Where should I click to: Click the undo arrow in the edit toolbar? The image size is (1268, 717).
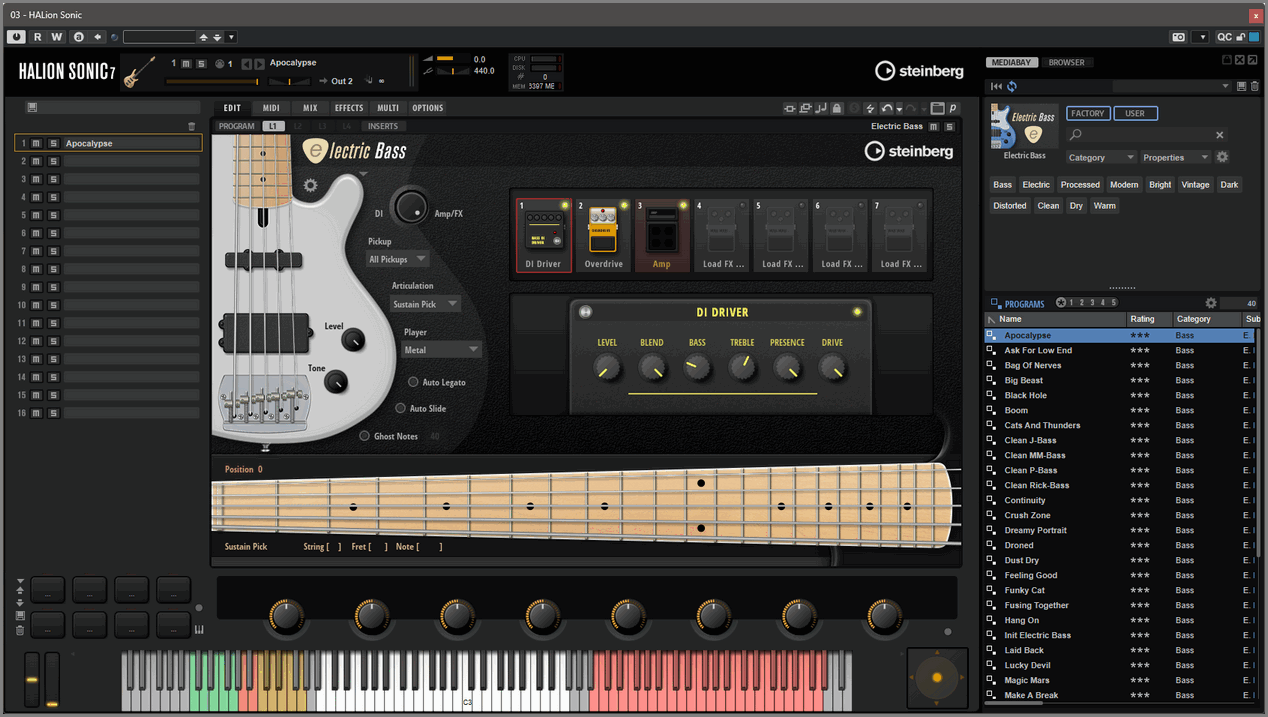click(x=886, y=108)
